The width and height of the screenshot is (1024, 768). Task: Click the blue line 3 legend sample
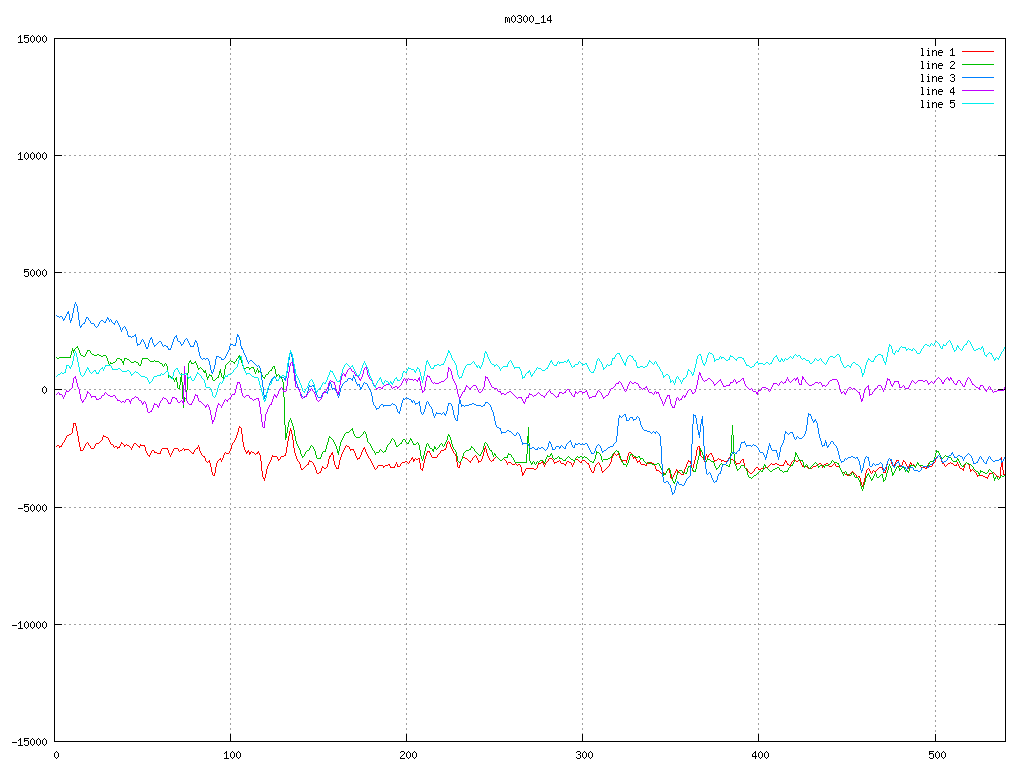coord(978,78)
